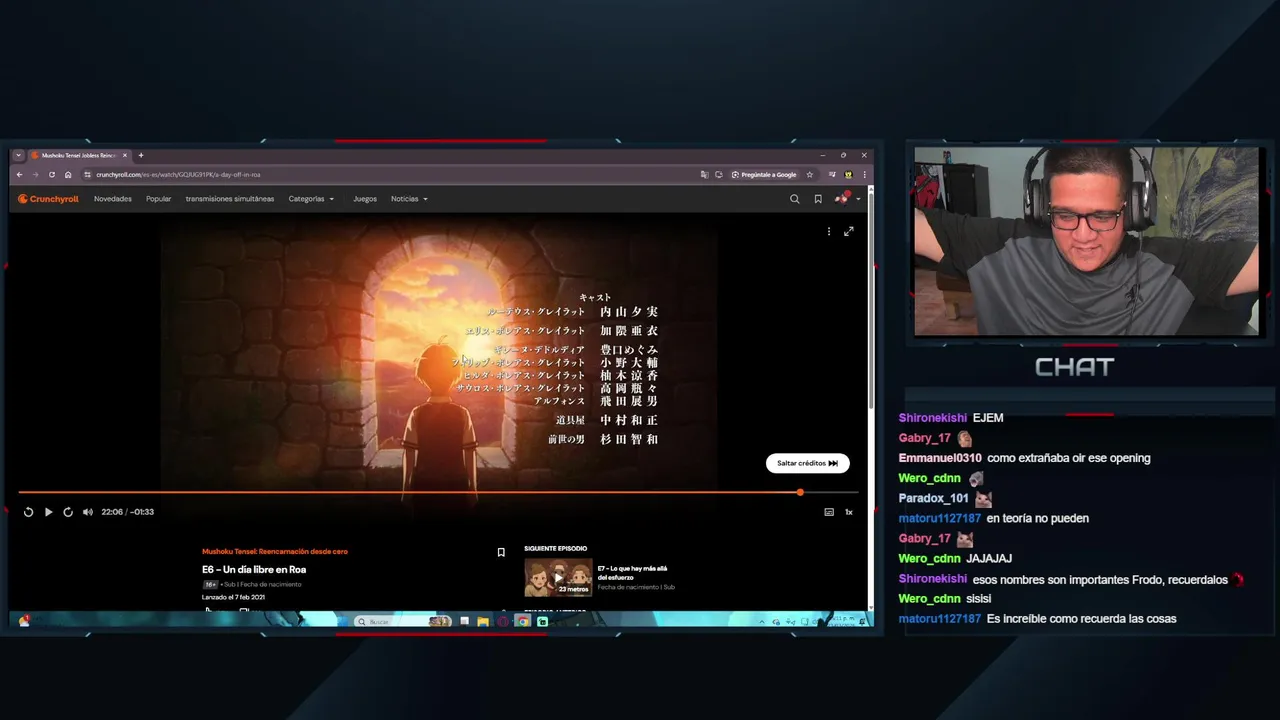Click Shironekishi's EJEM chat message
Screen dimensions: 1280x720
point(988,418)
